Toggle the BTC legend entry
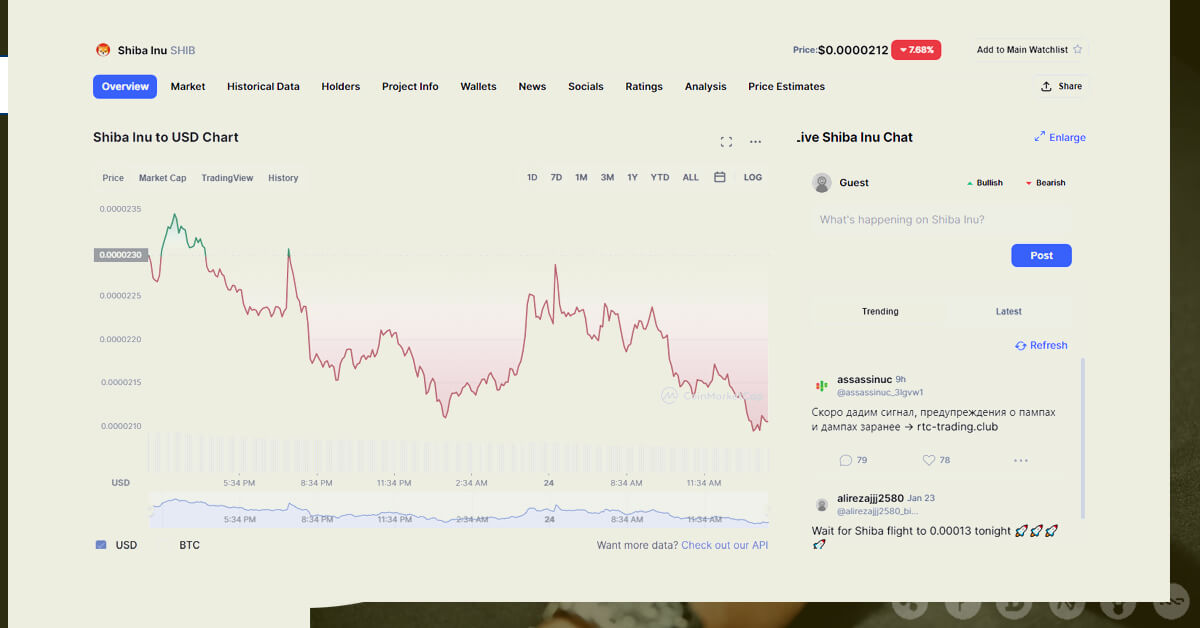Image resolution: width=1200 pixels, height=628 pixels. 190,545
